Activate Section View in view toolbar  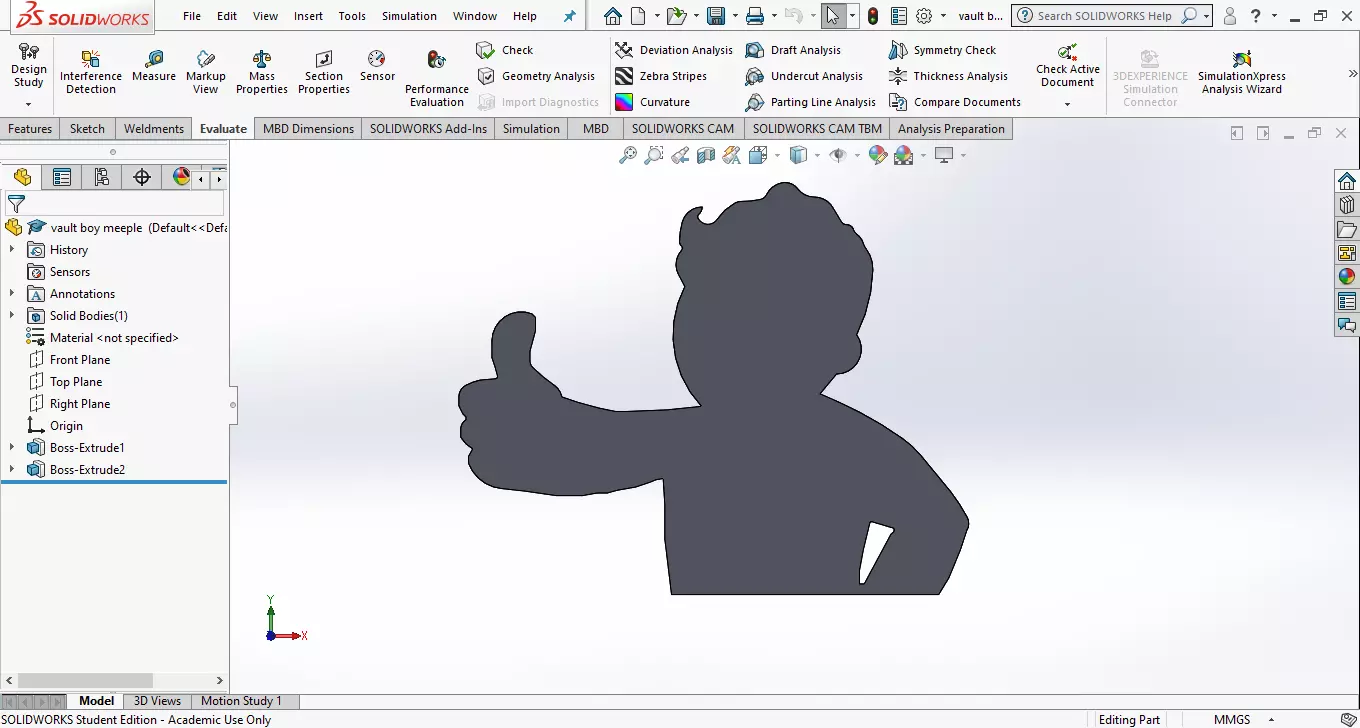[x=706, y=155]
